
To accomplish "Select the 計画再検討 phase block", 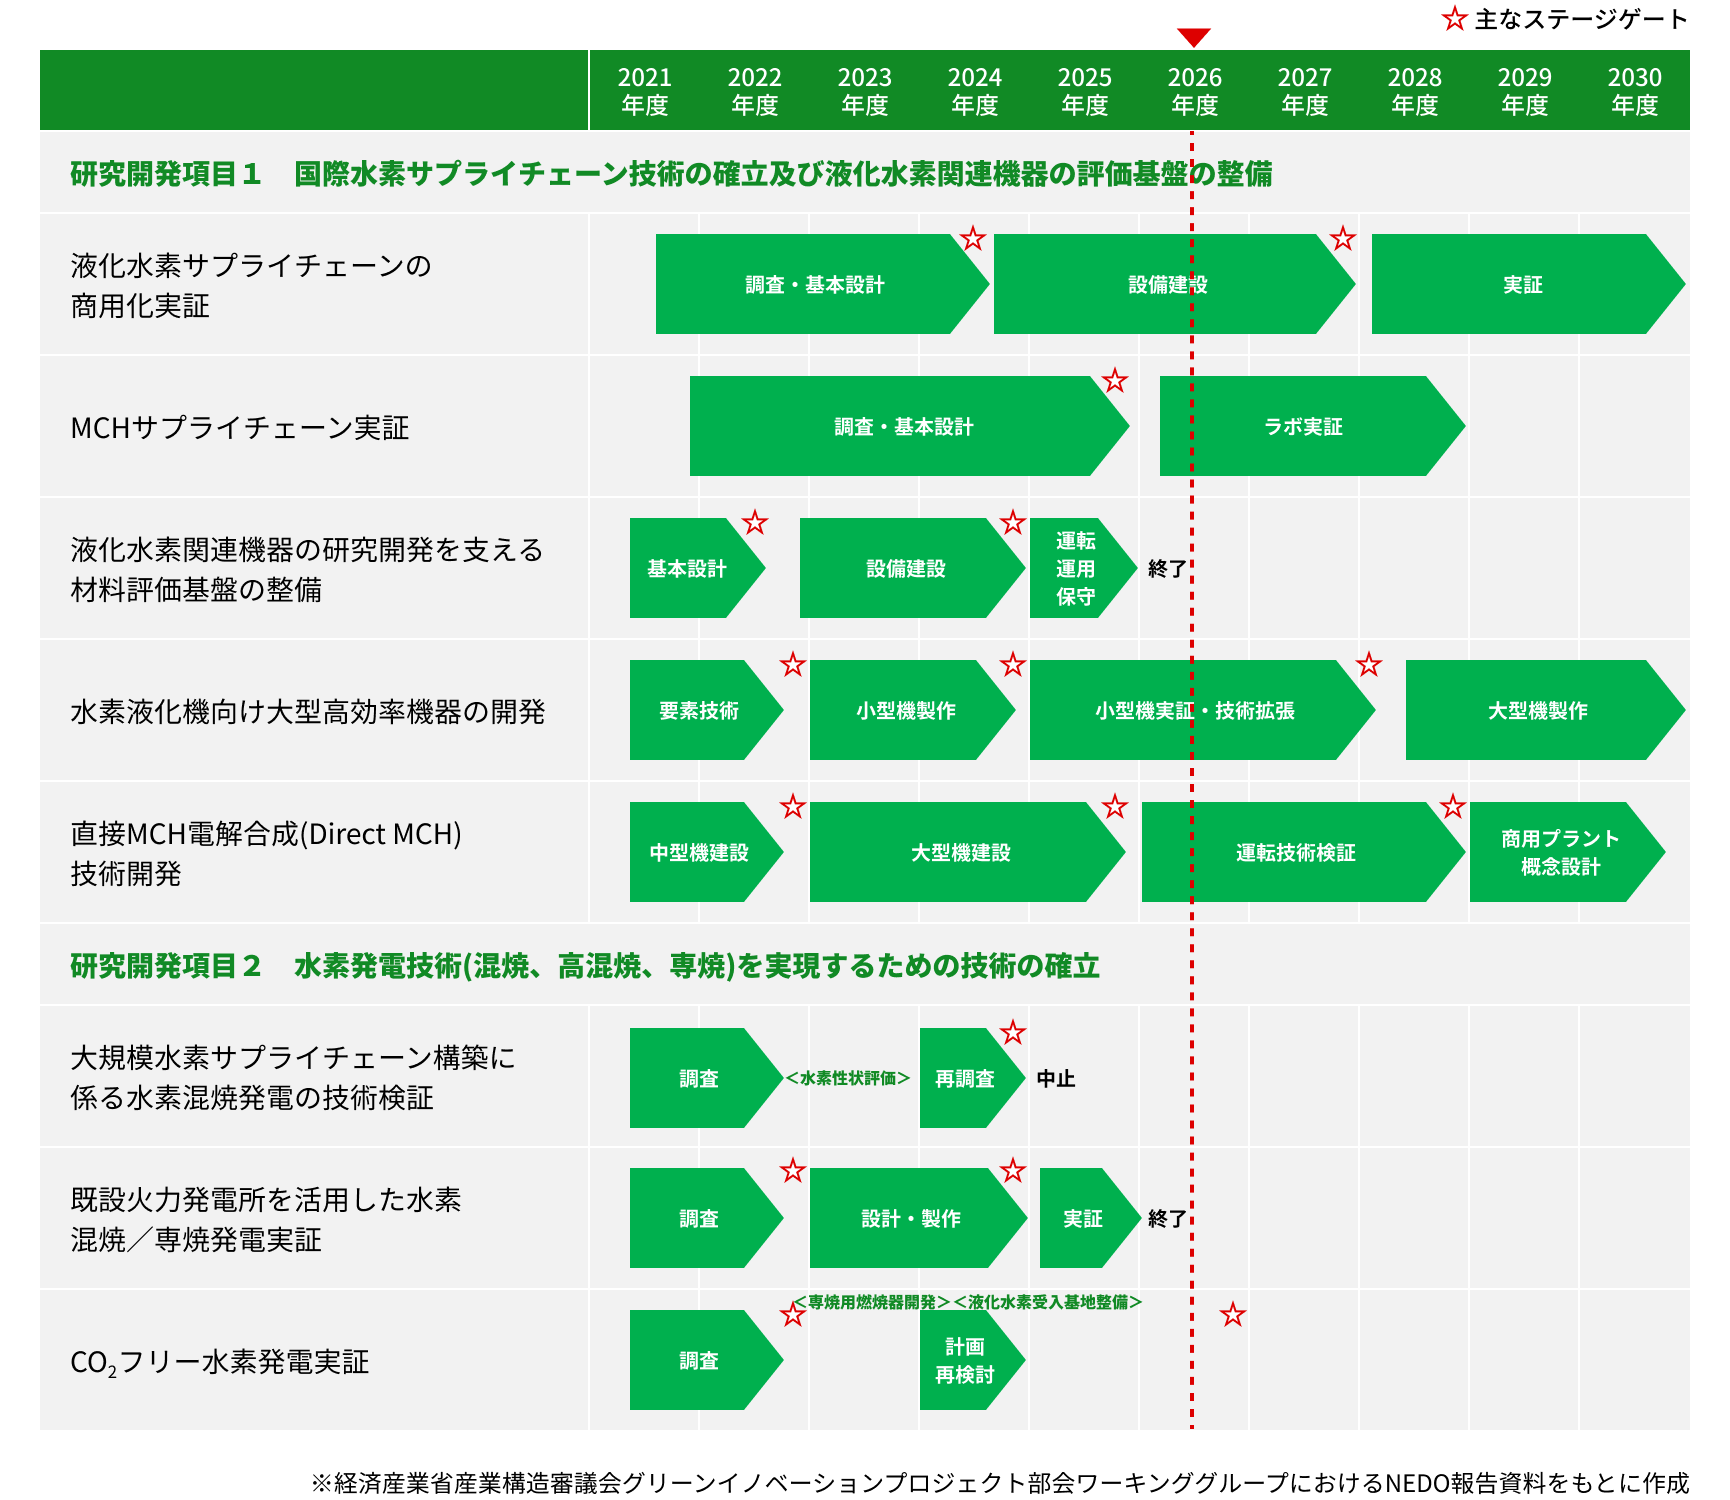I will (972, 1360).
